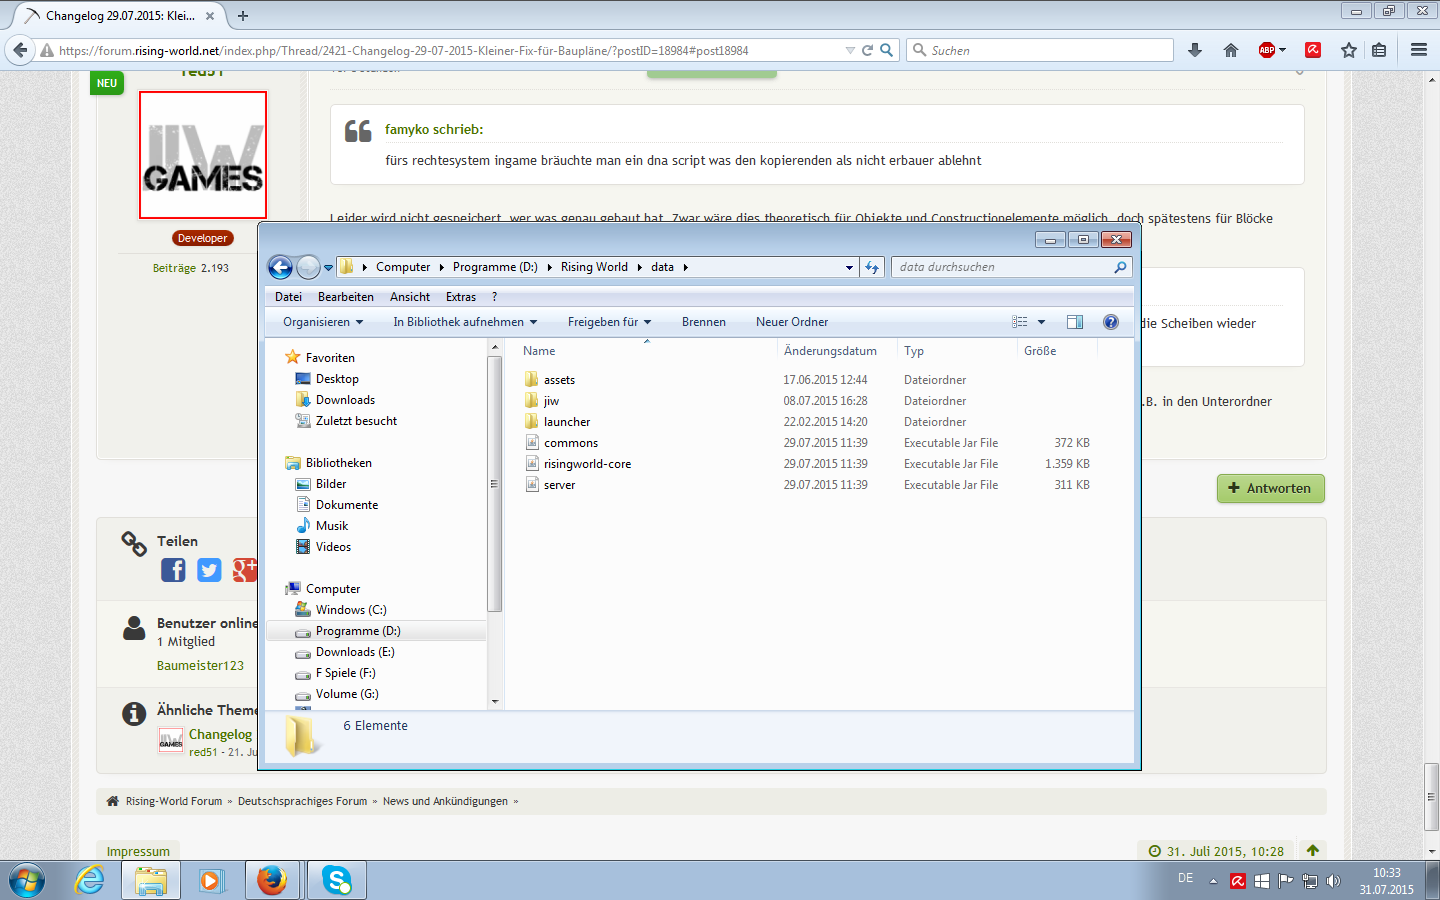Open the view options dropdown arrow

tap(1041, 322)
